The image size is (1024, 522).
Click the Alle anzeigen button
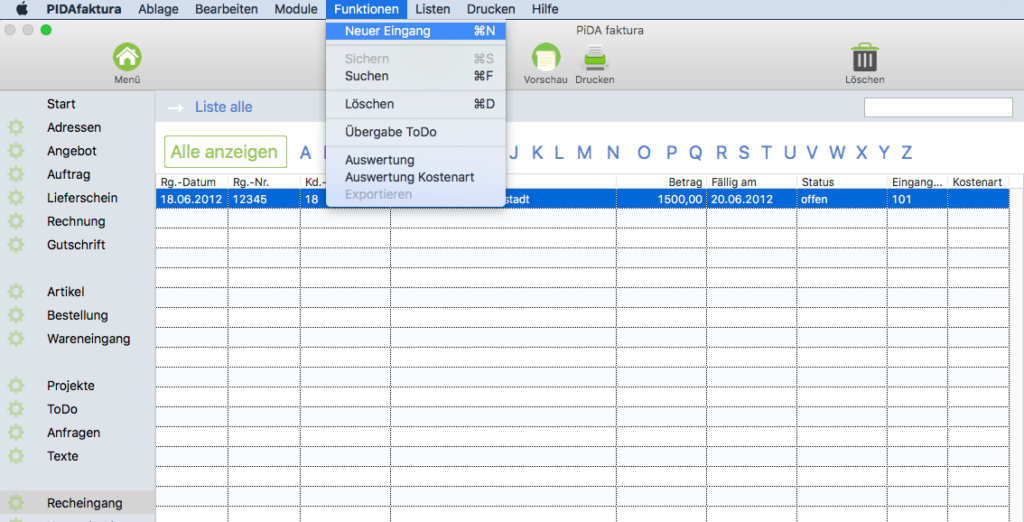coord(225,152)
